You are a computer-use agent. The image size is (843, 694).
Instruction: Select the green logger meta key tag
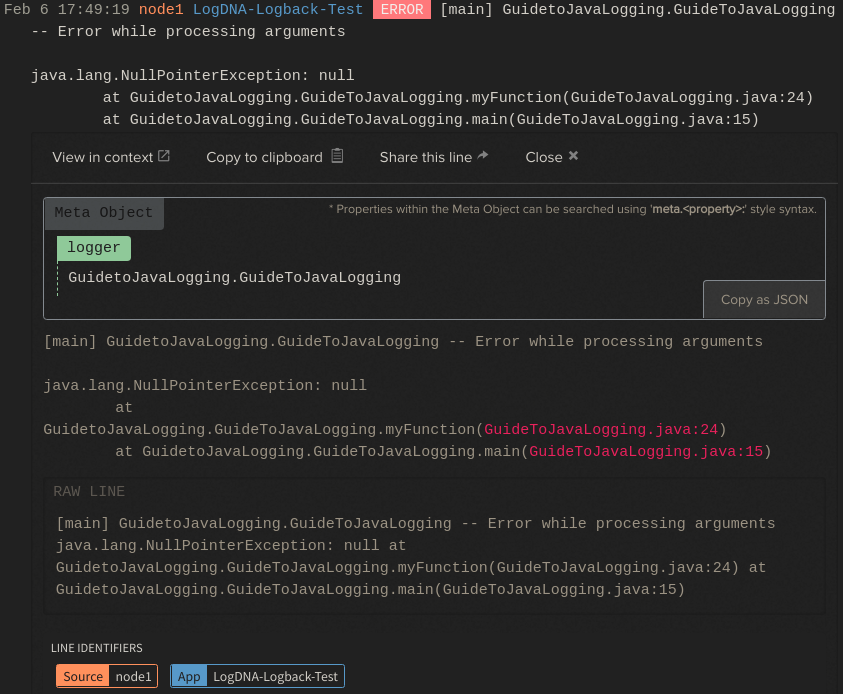coord(94,248)
